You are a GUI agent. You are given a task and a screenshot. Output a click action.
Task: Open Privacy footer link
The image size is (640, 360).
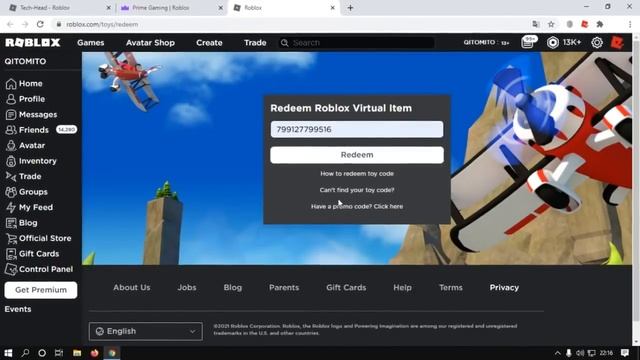pos(504,287)
